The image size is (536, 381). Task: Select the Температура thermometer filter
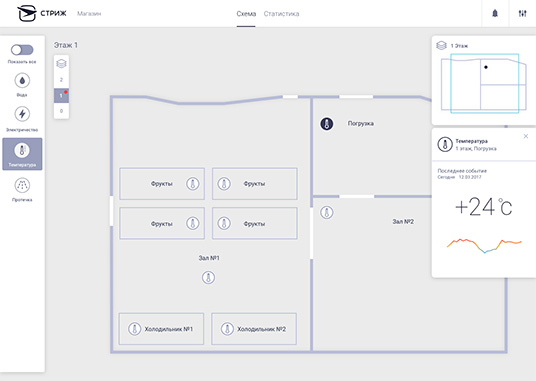[x=22, y=154]
